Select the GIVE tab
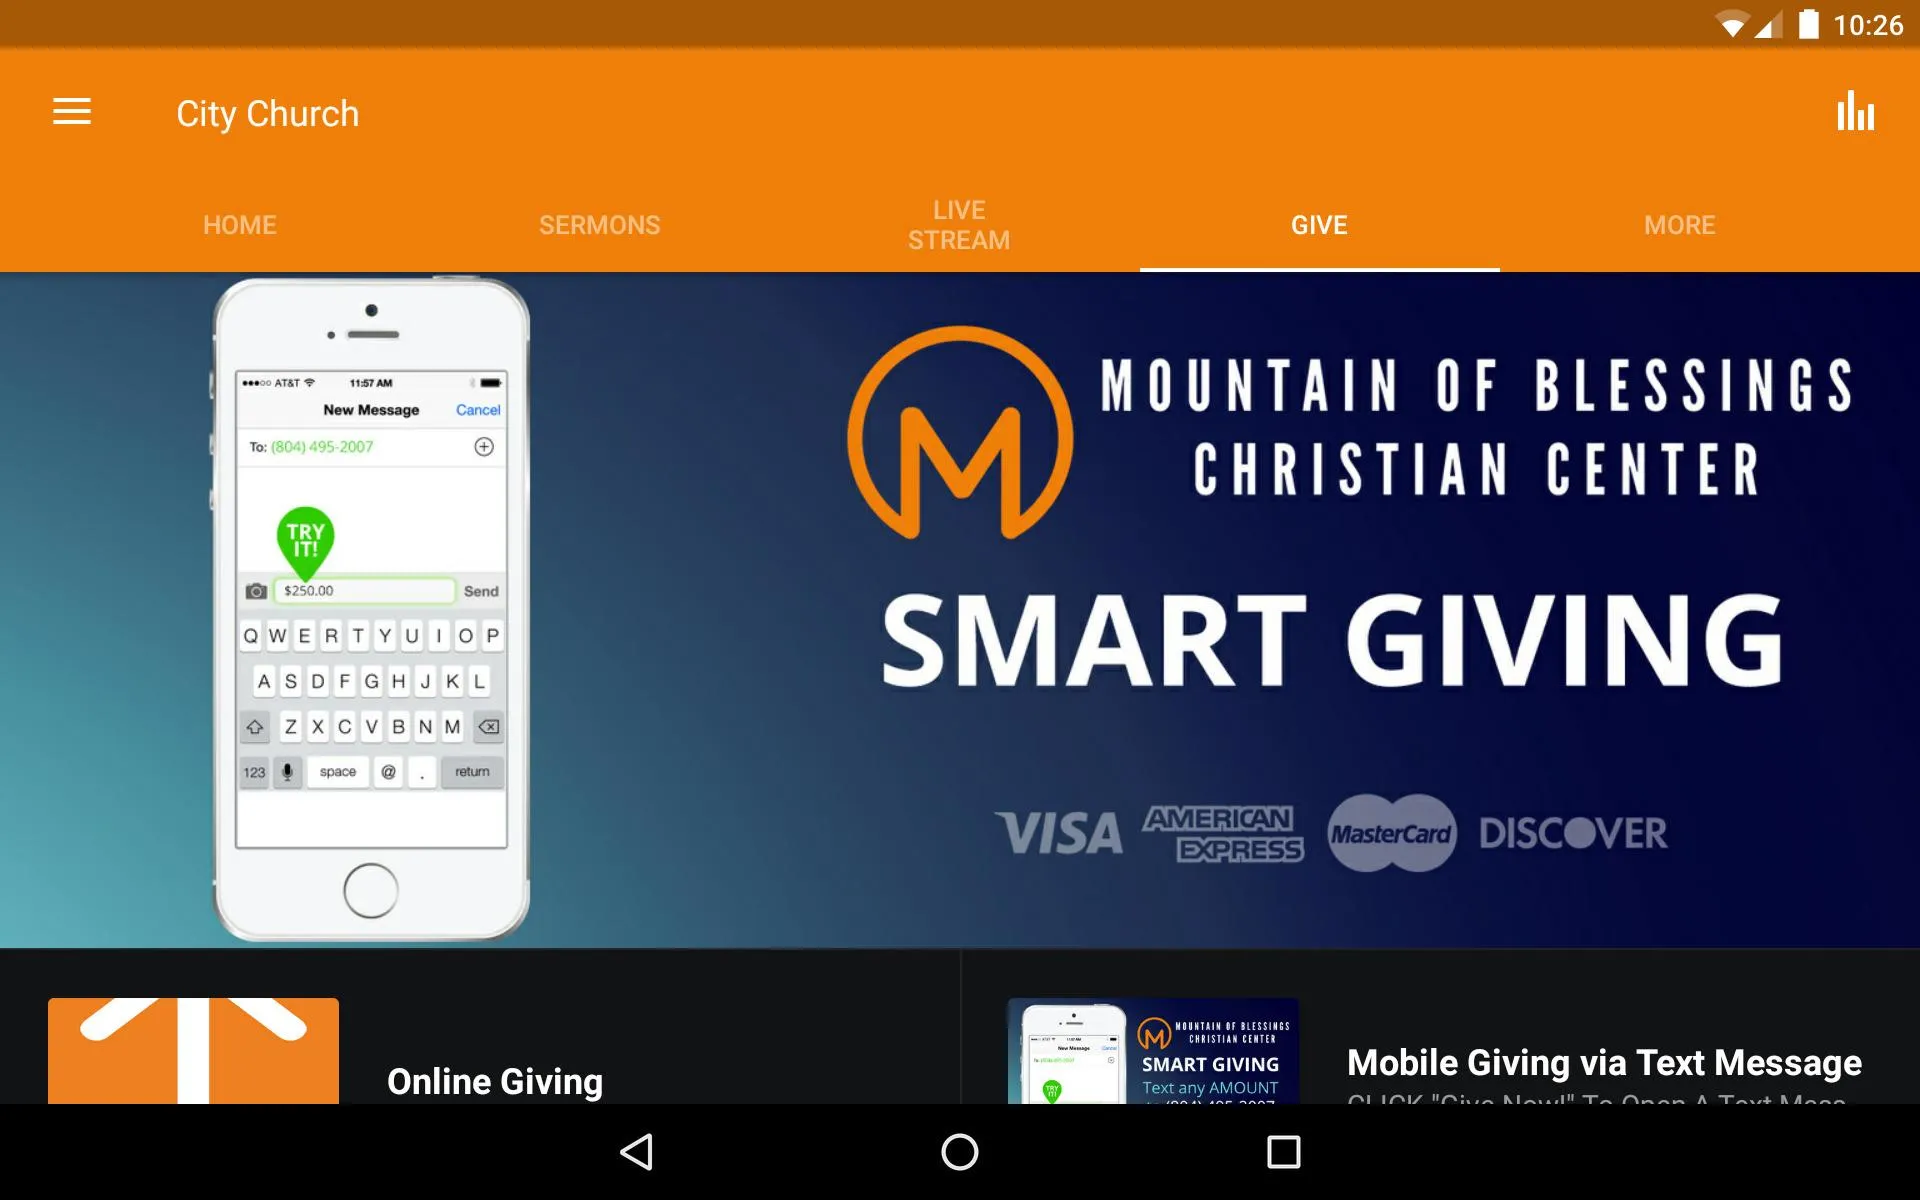 tap(1320, 224)
